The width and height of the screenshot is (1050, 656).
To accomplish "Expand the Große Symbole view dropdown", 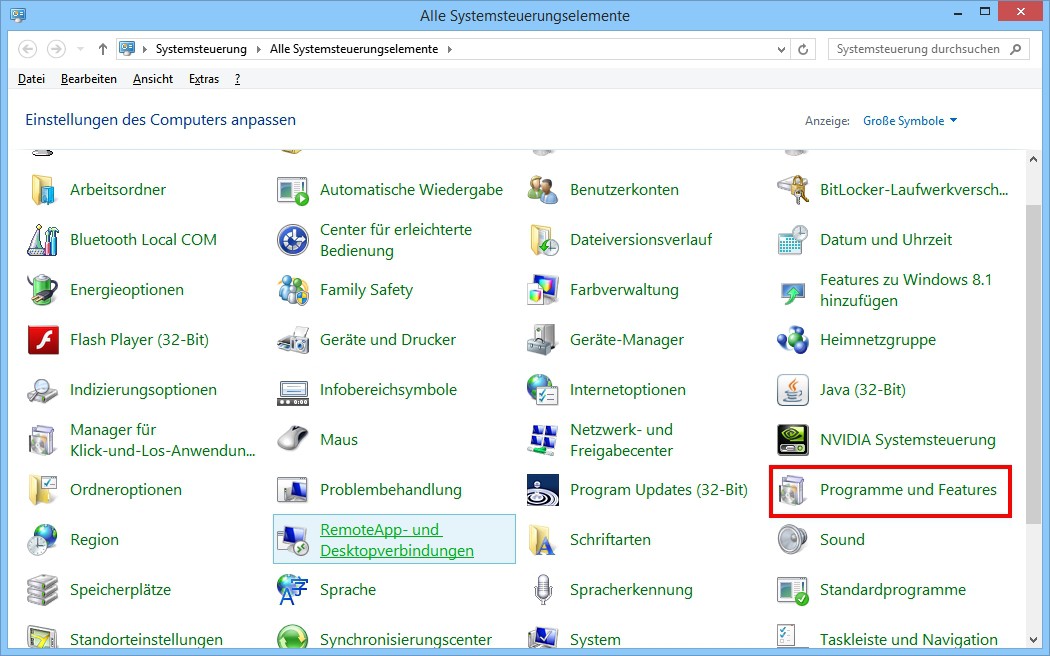I will click(909, 121).
